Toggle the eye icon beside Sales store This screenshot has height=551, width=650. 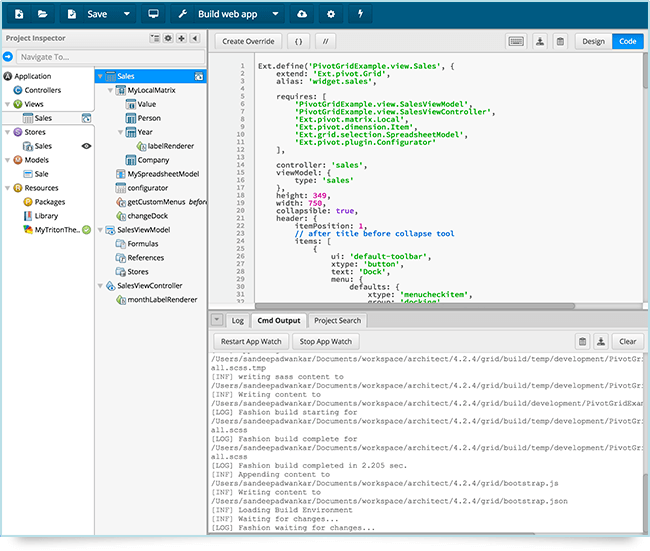(x=86, y=146)
